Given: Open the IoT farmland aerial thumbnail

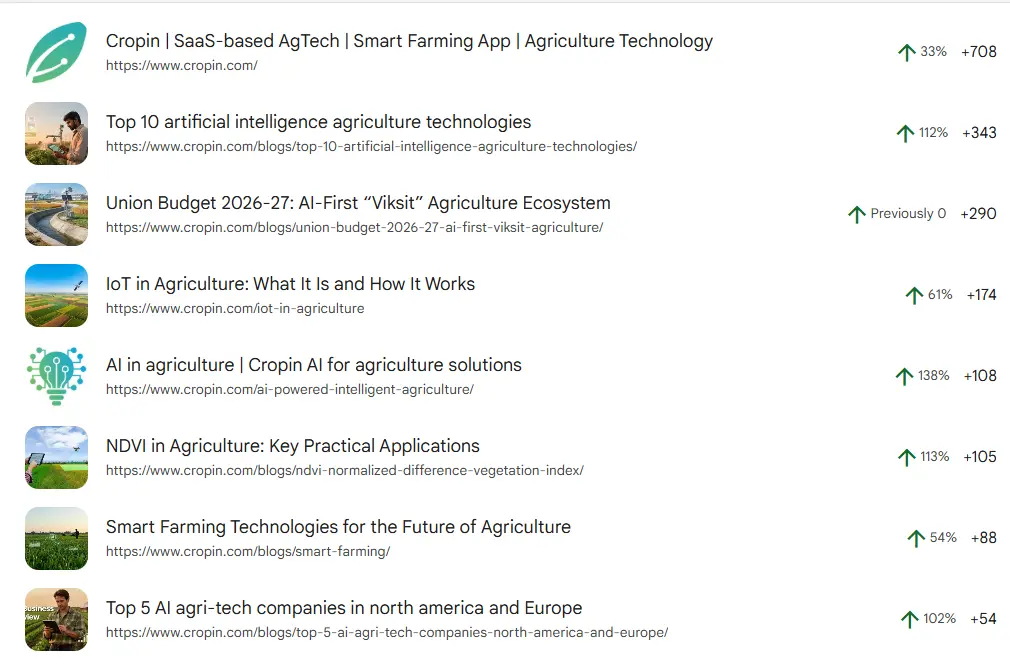Looking at the screenshot, I should point(56,295).
